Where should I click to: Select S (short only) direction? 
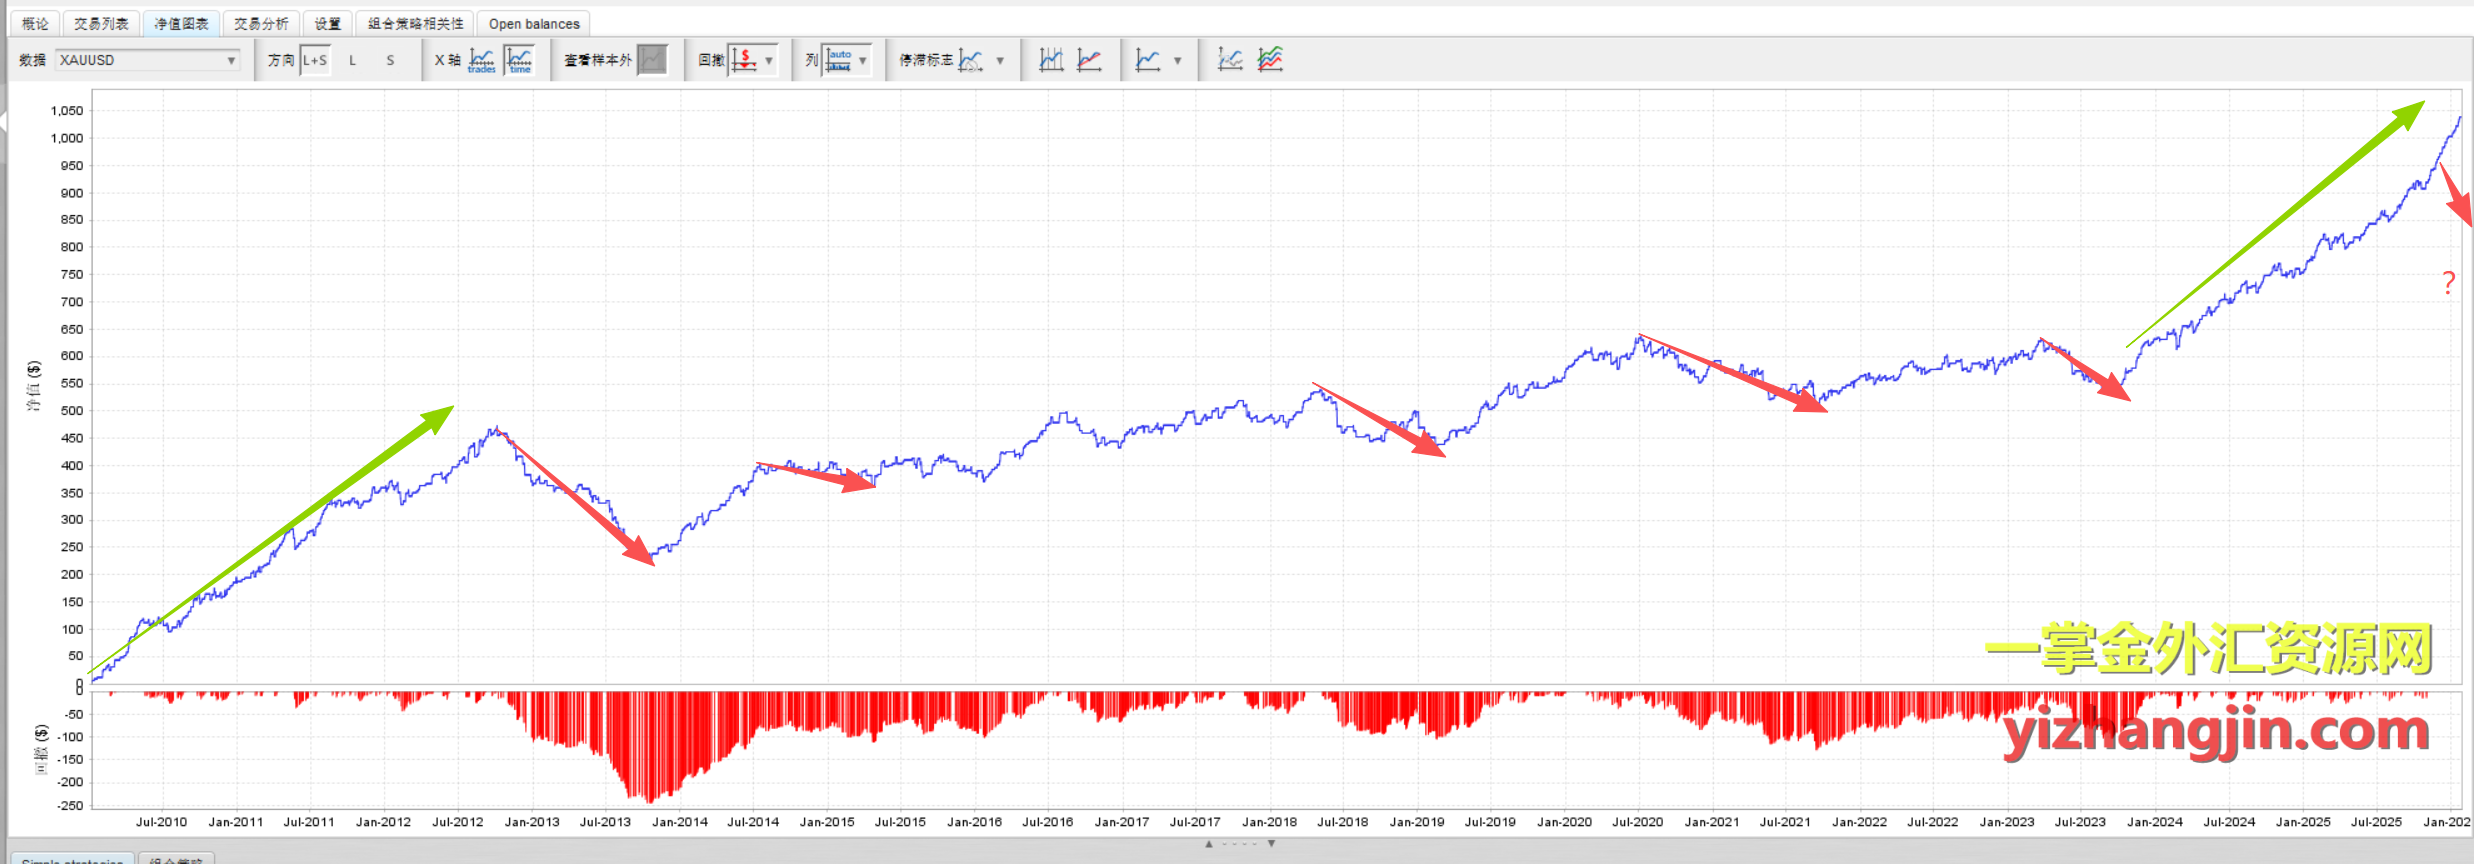pos(390,60)
